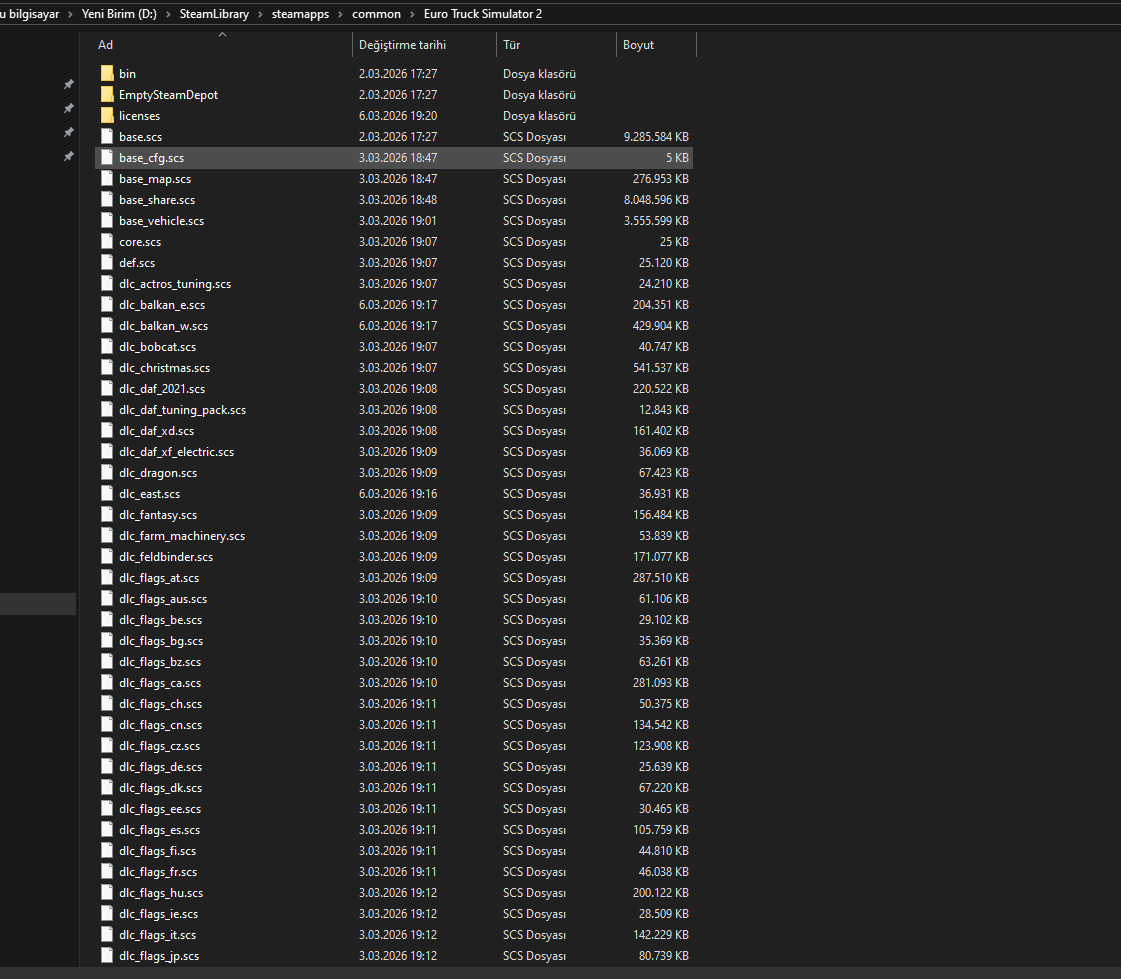Select the dlc_flags_ch.scs file name
The height and width of the screenshot is (979, 1121).
tap(161, 704)
